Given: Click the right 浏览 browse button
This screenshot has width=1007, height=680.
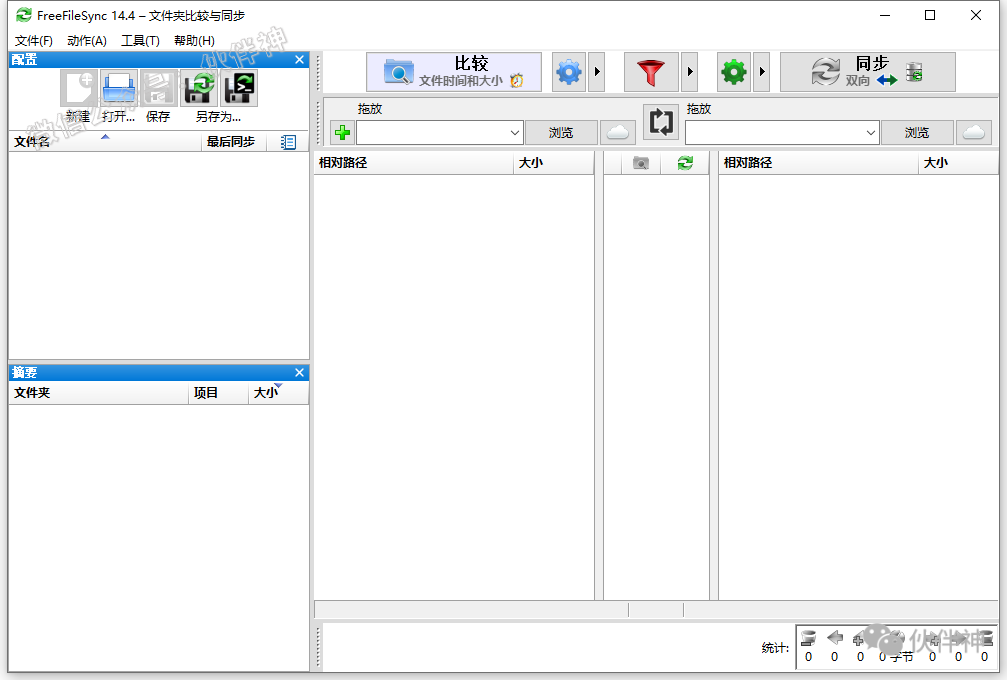Looking at the screenshot, I should (917, 133).
